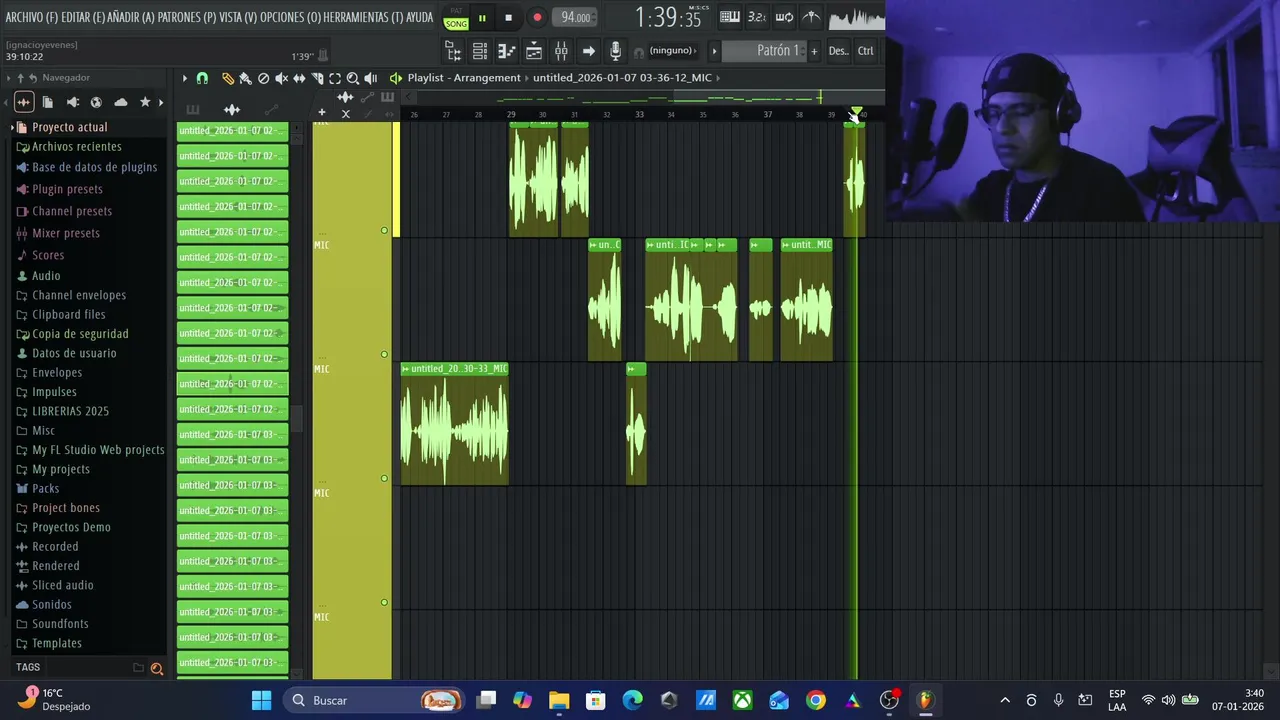Image resolution: width=1280 pixels, height=720 pixels.
Task: Toggle PAT/SONG mode switch
Action: point(456,19)
